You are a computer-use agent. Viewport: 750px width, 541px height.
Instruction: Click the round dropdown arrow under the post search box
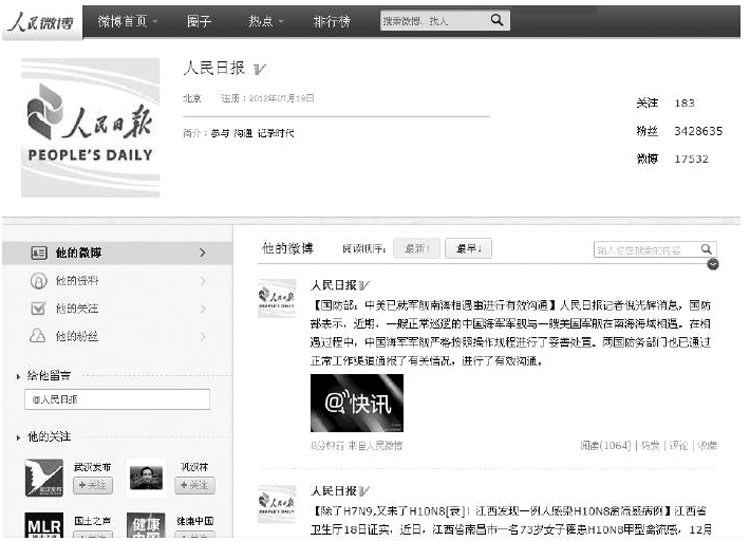pyautogui.click(x=713, y=264)
